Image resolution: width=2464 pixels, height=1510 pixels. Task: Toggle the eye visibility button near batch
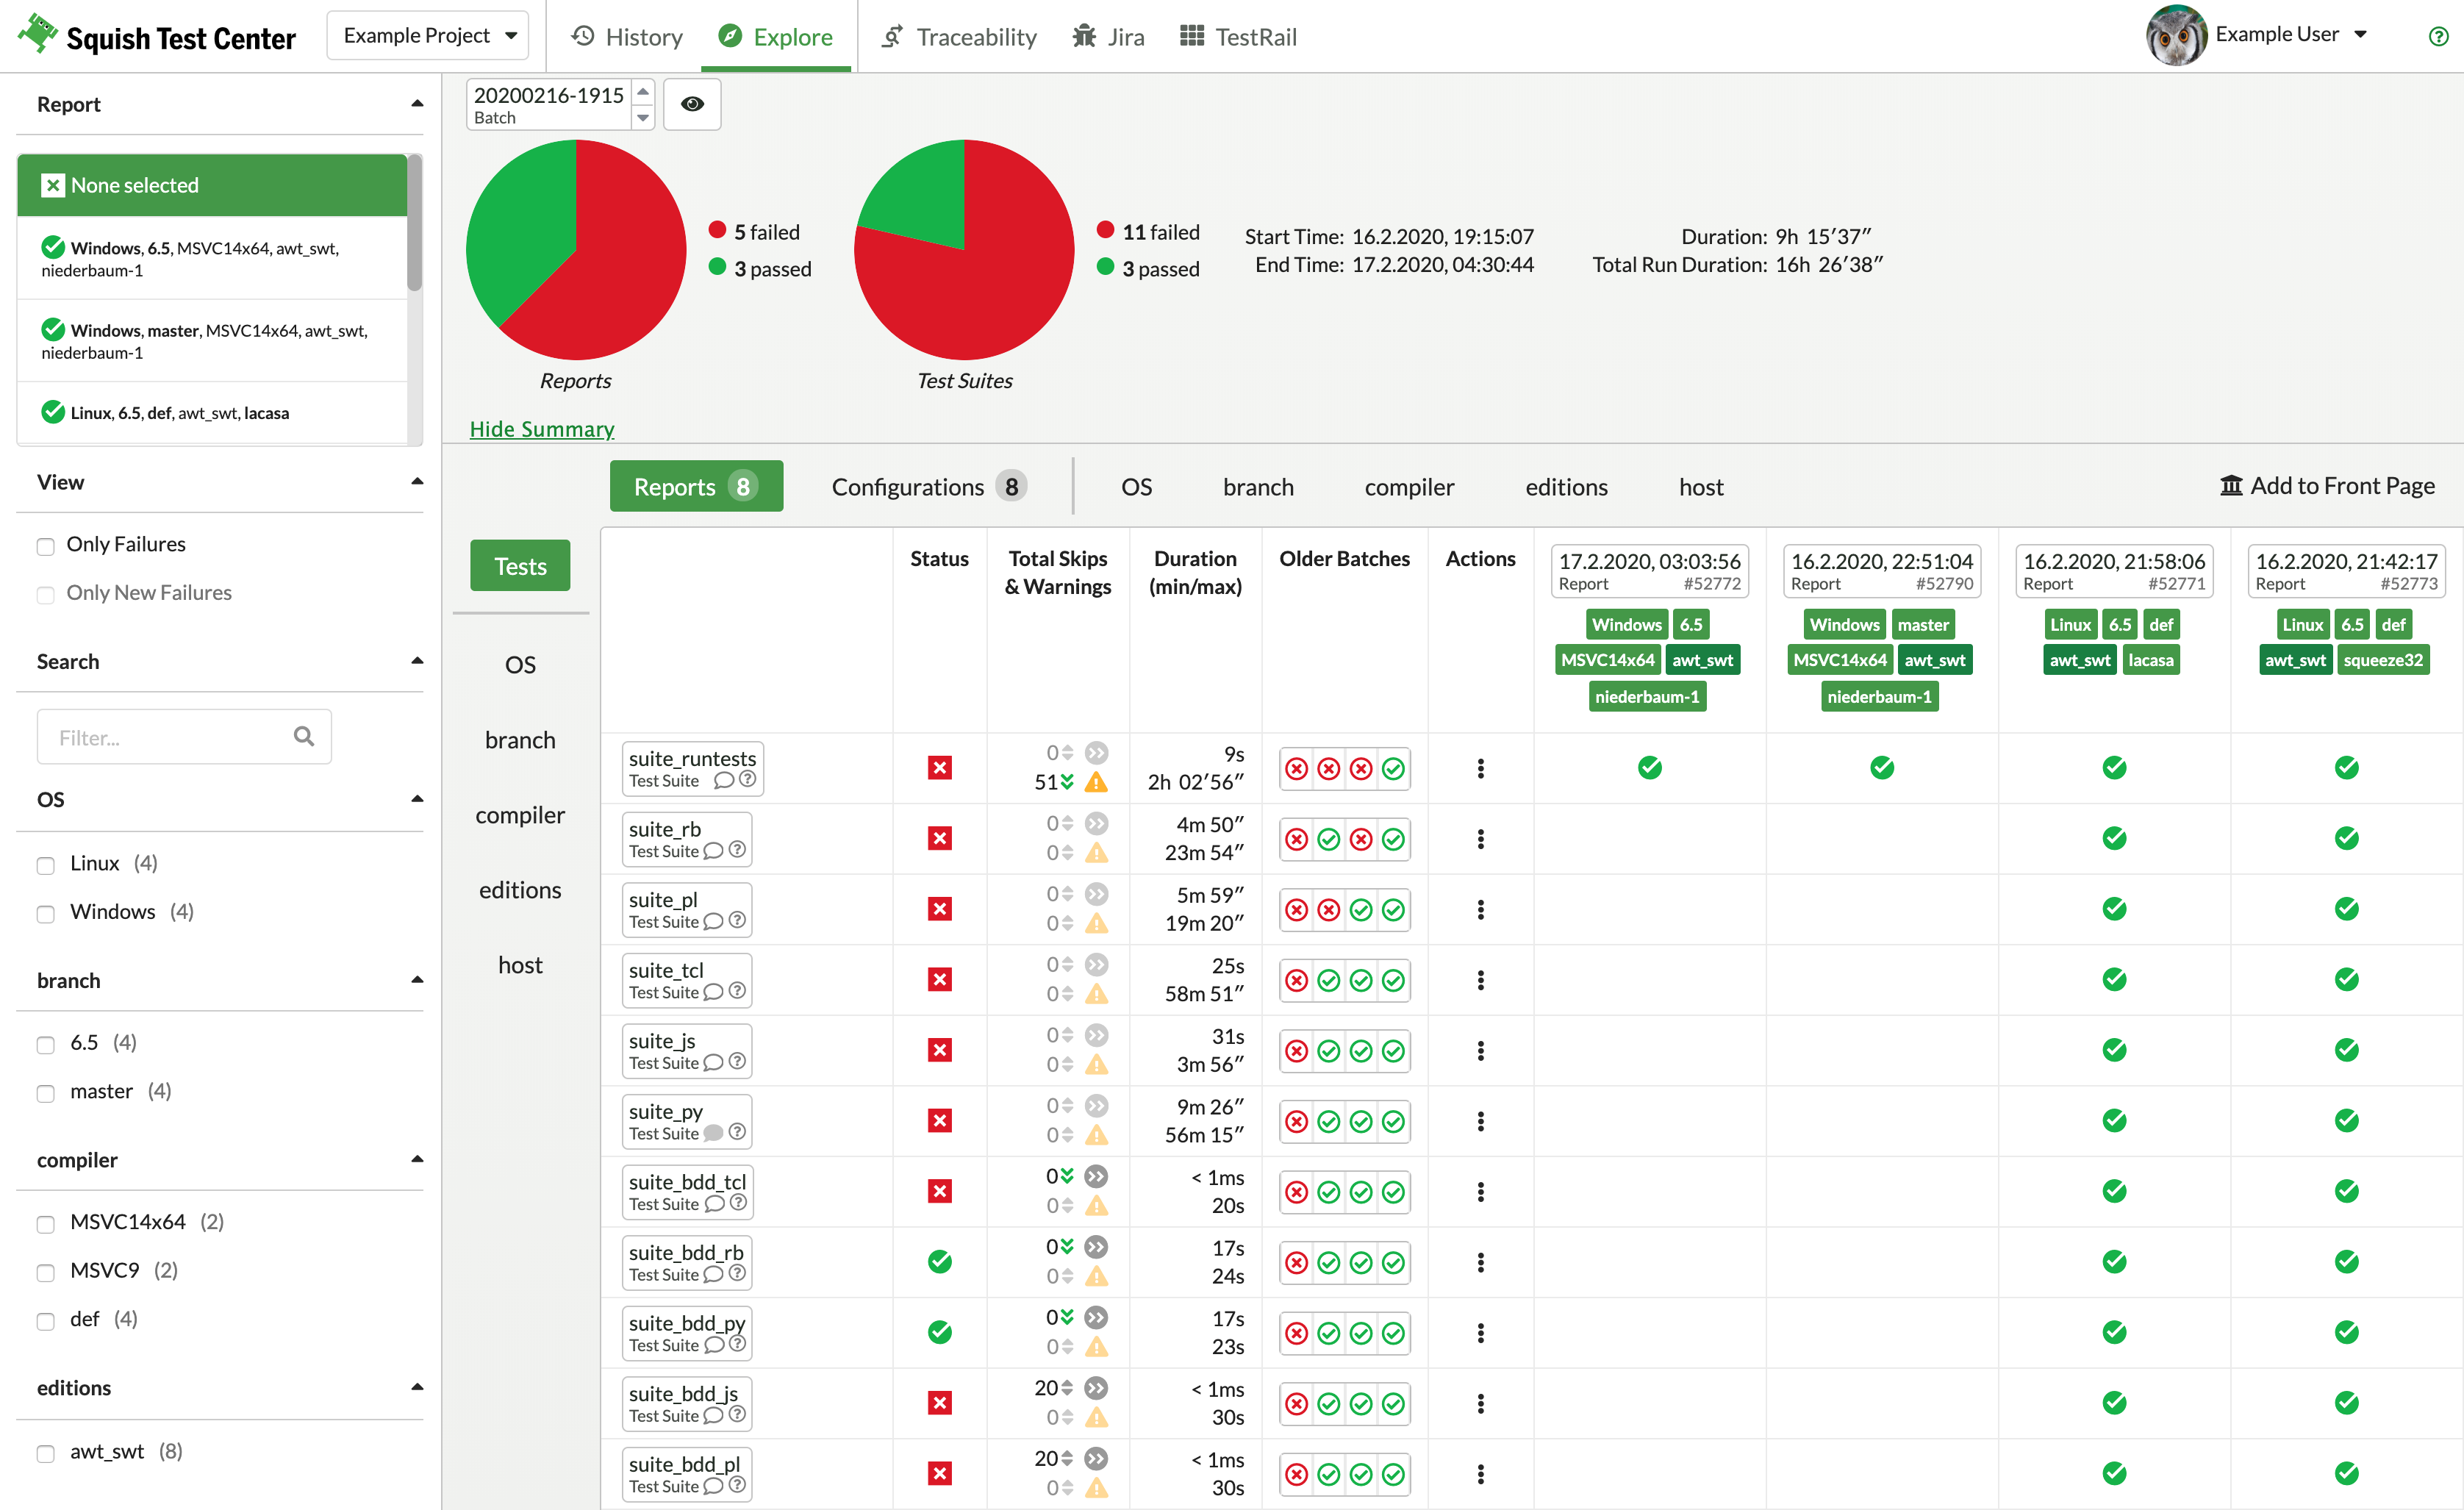(x=692, y=104)
